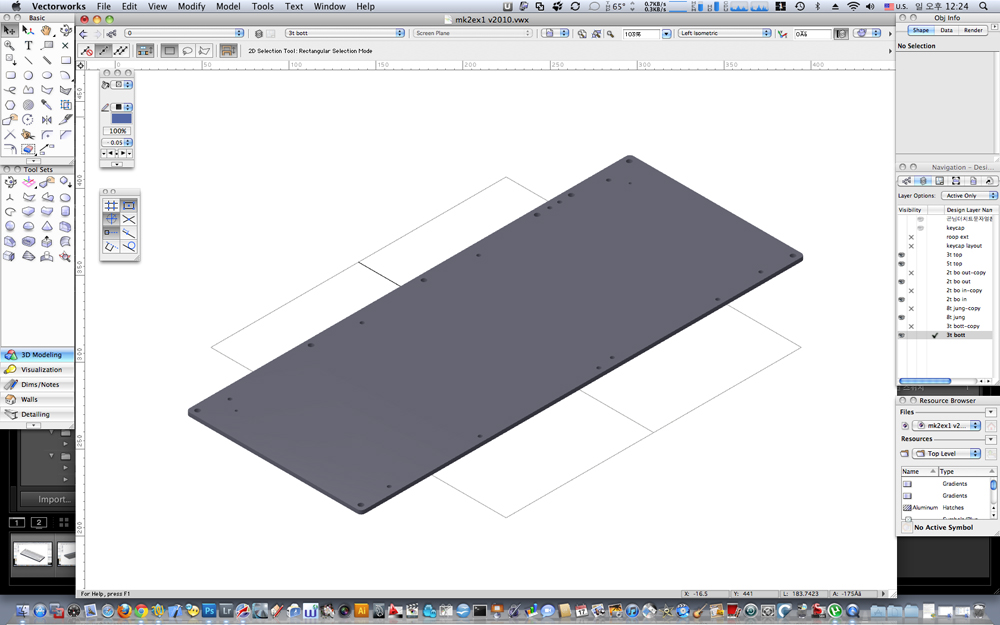The height and width of the screenshot is (625, 1000).
Task: Select the Rounded Rectangle tool
Action: click(10, 75)
